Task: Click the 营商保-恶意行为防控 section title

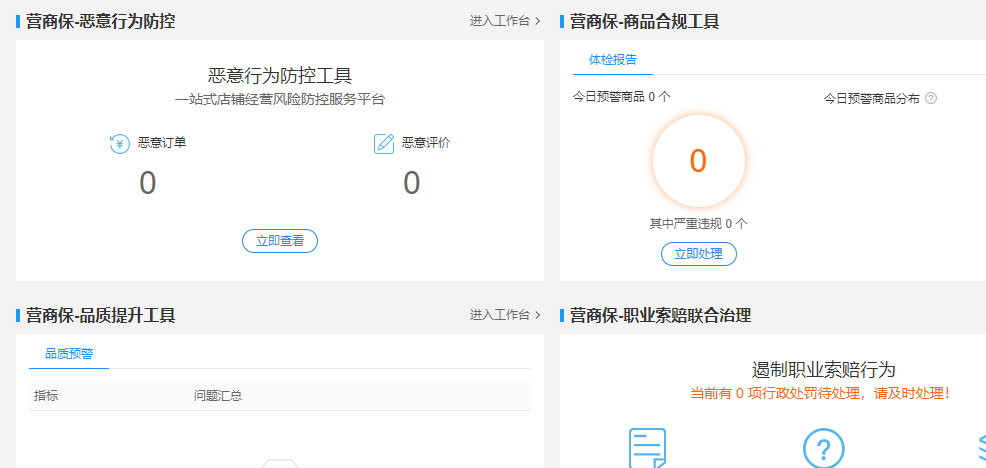Action: coord(100,21)
